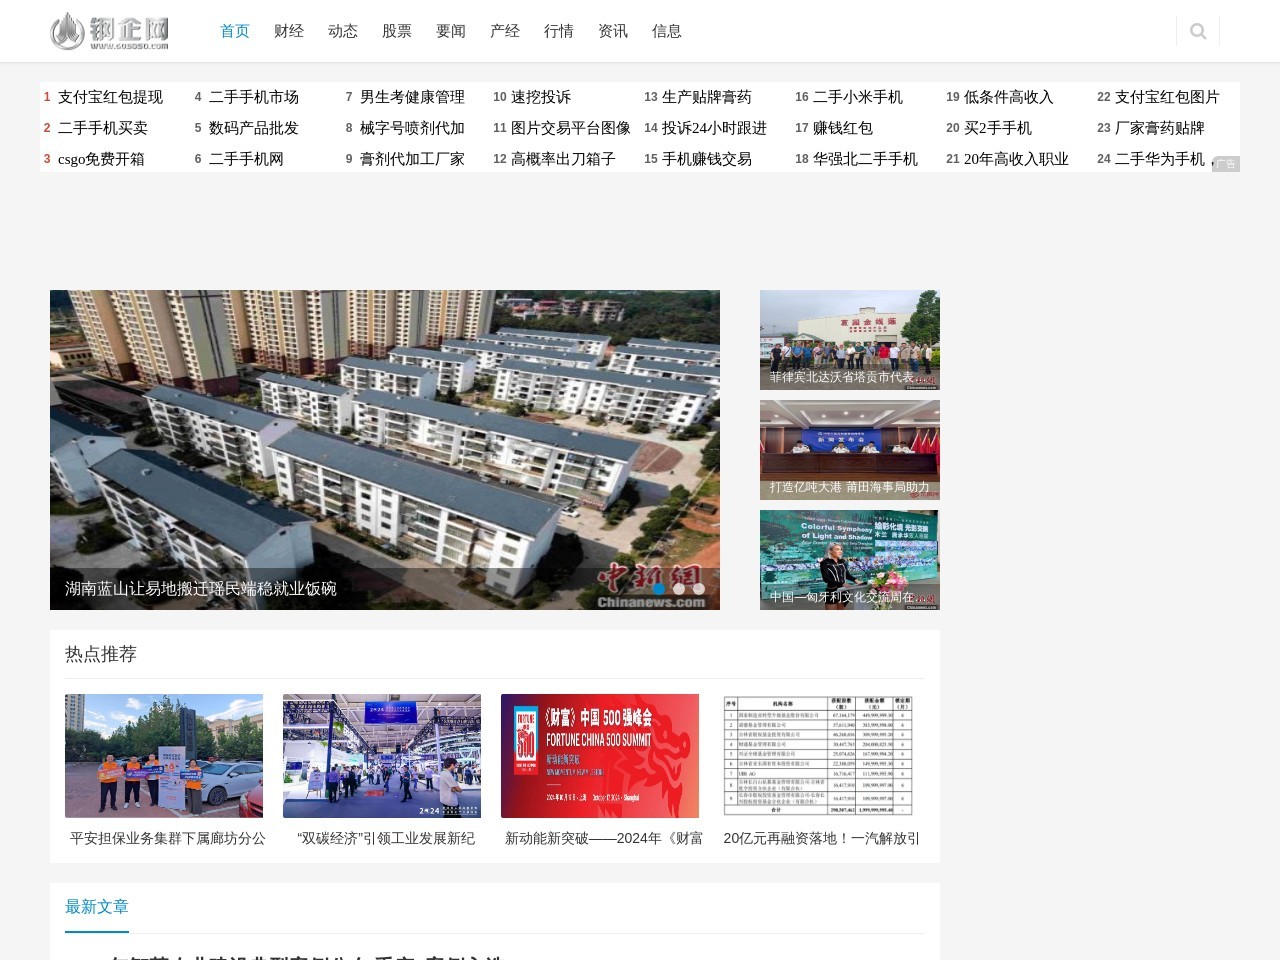Image resolution: width=1280 pixels, height=960 pixels.
Task: Click the 平安担保 article title
Action: [x=167, y=838]
